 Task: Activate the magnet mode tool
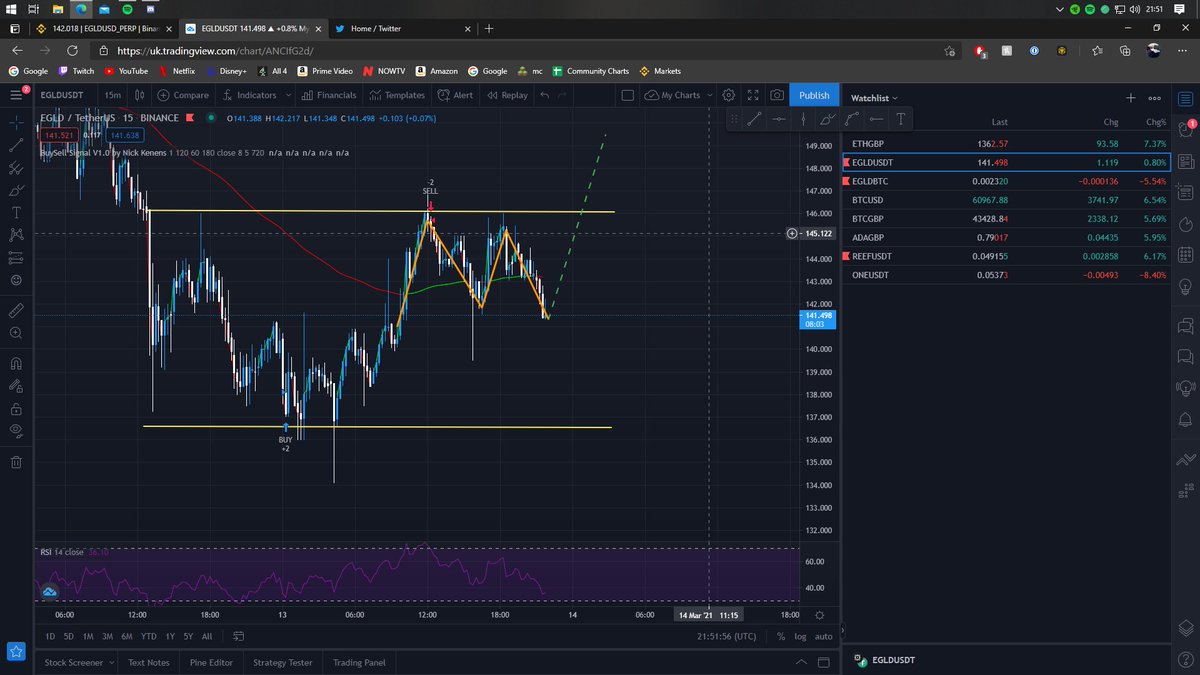(16, 363)
